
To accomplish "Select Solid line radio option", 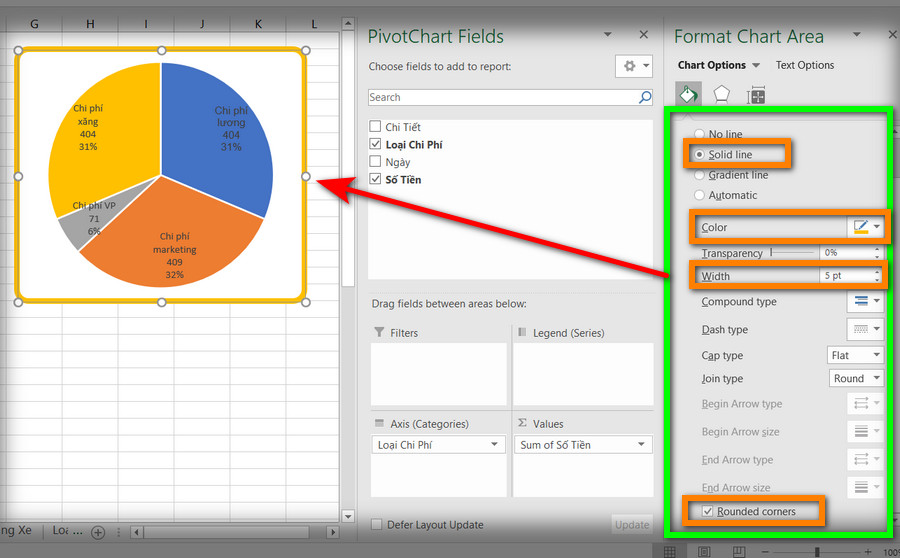I will (x=699, y=154).
